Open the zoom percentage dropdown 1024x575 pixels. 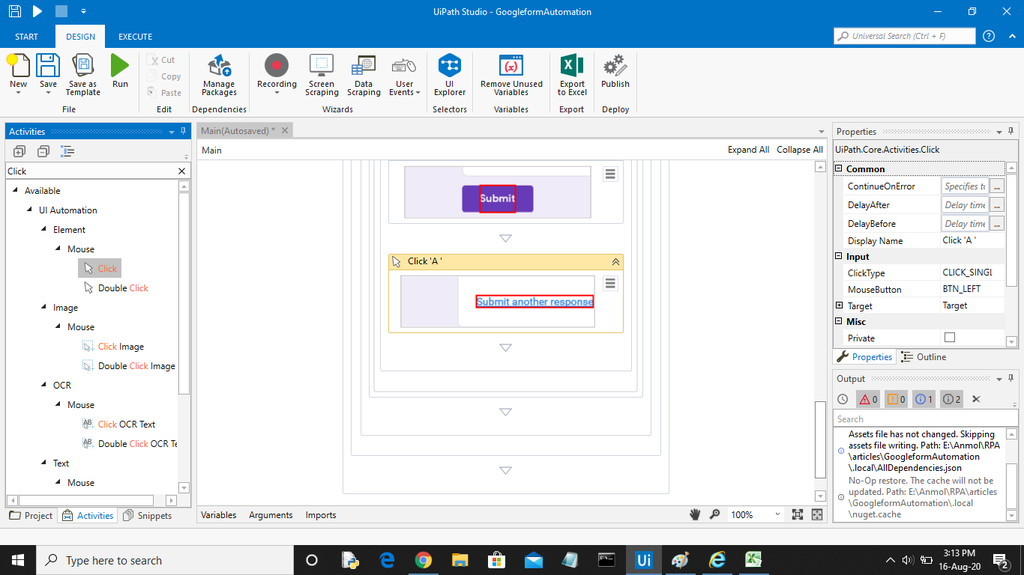coord(777,515)
